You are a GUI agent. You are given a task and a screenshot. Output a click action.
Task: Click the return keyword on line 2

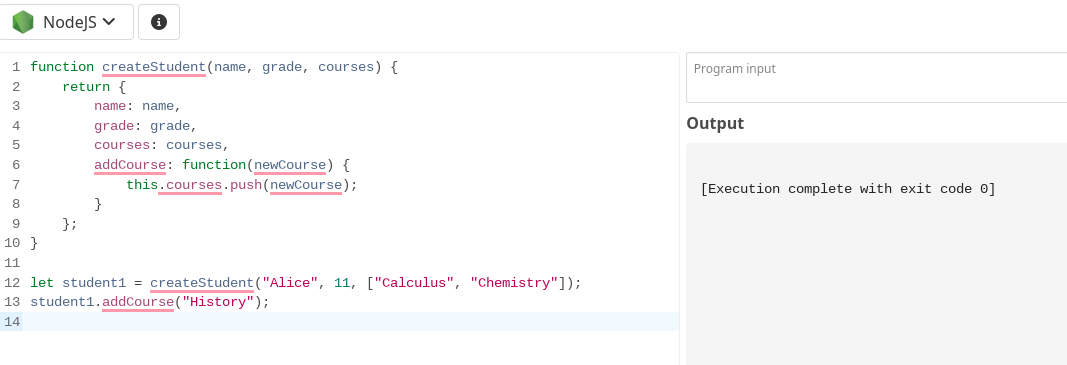pyautogui.click(x=86, y=86)
